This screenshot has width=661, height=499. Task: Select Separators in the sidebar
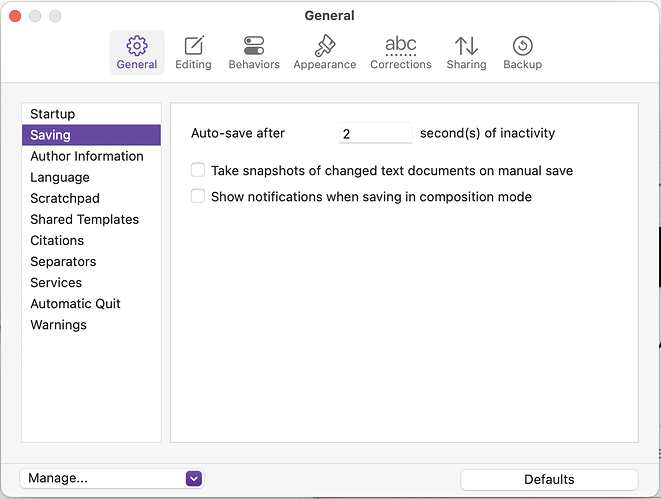pyautogui.click(x=91, y=261)
